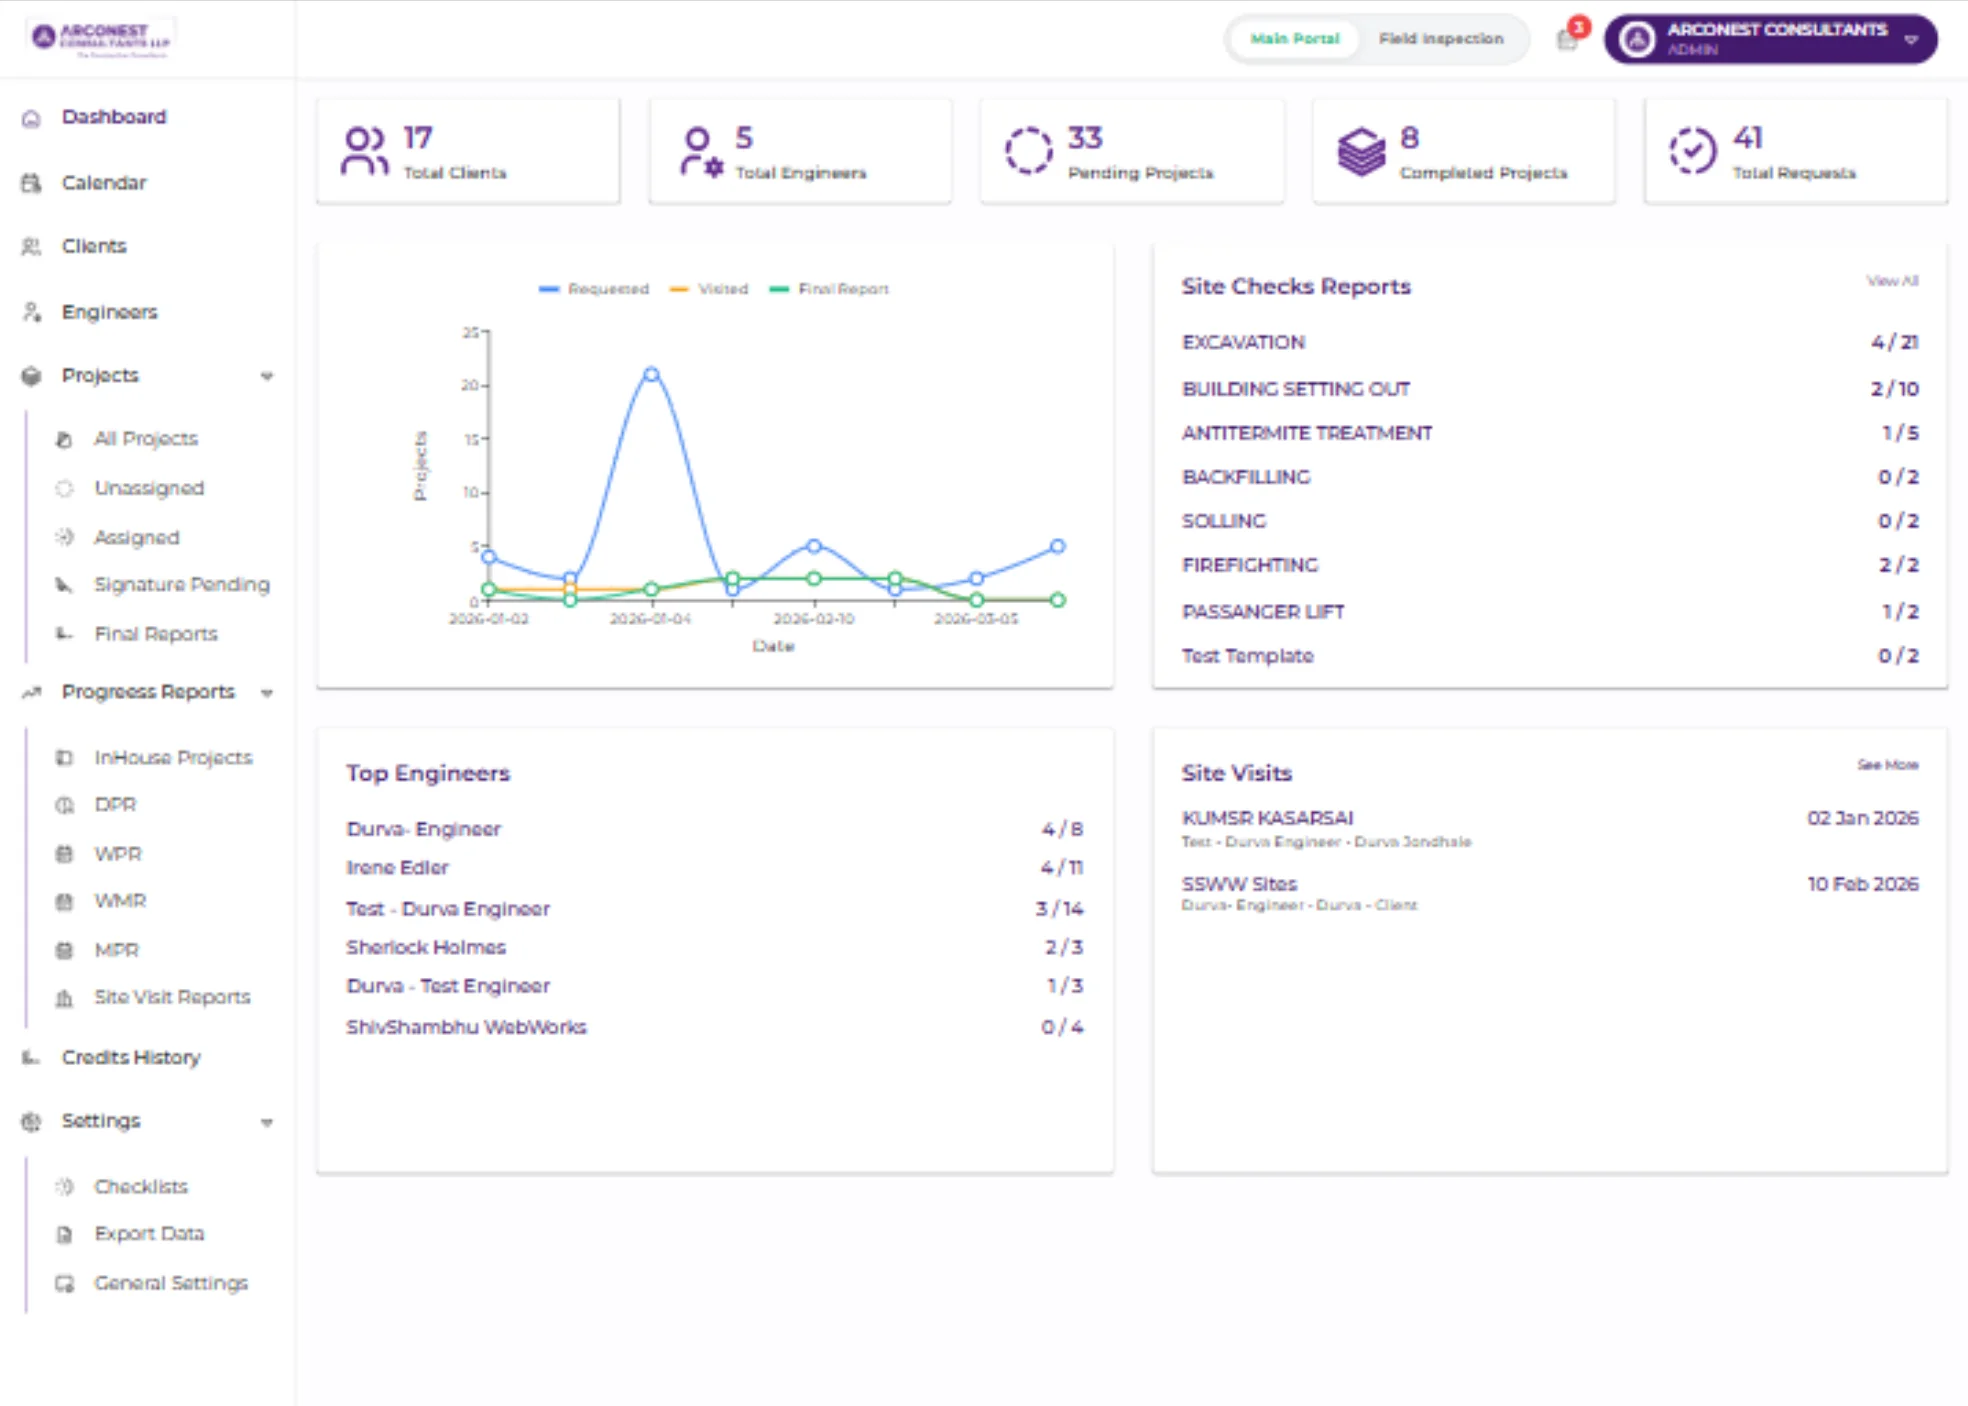1968x1406 pixels.
Task: Collapse the Projects menu chevron
Action: point(267,376)
